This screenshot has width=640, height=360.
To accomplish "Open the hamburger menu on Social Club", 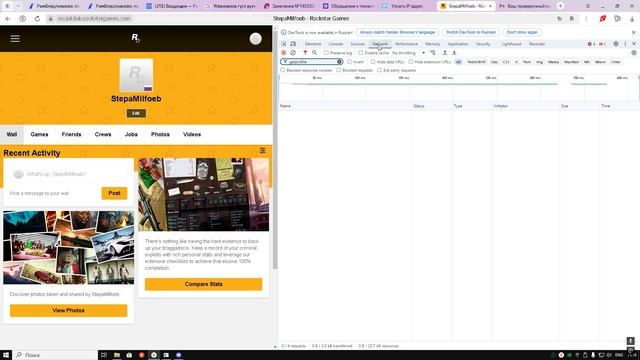I will [15, 38].
